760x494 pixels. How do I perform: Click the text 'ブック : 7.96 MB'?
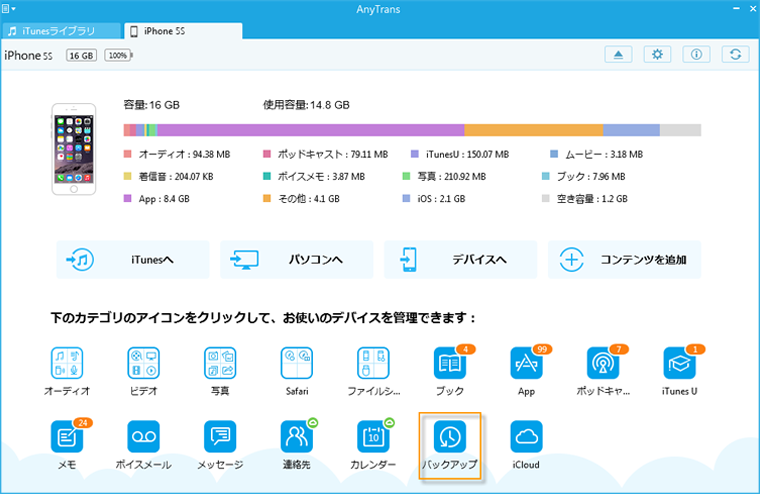point(591,176)
